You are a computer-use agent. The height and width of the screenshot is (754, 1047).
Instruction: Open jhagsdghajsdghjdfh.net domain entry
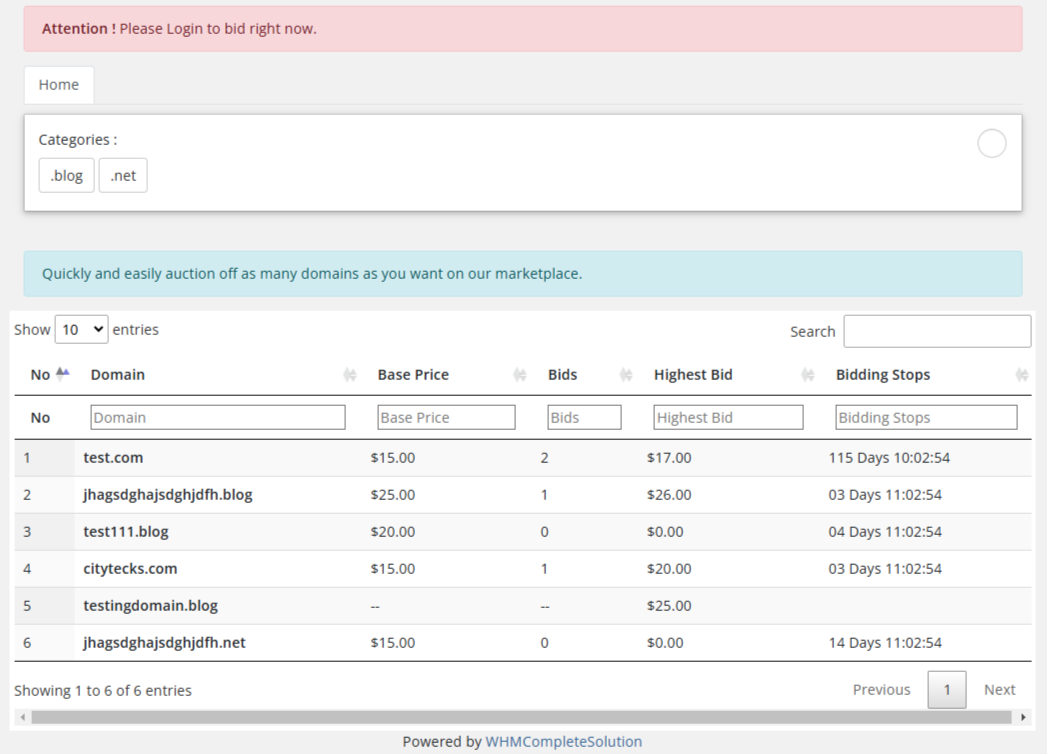point(164,642)
